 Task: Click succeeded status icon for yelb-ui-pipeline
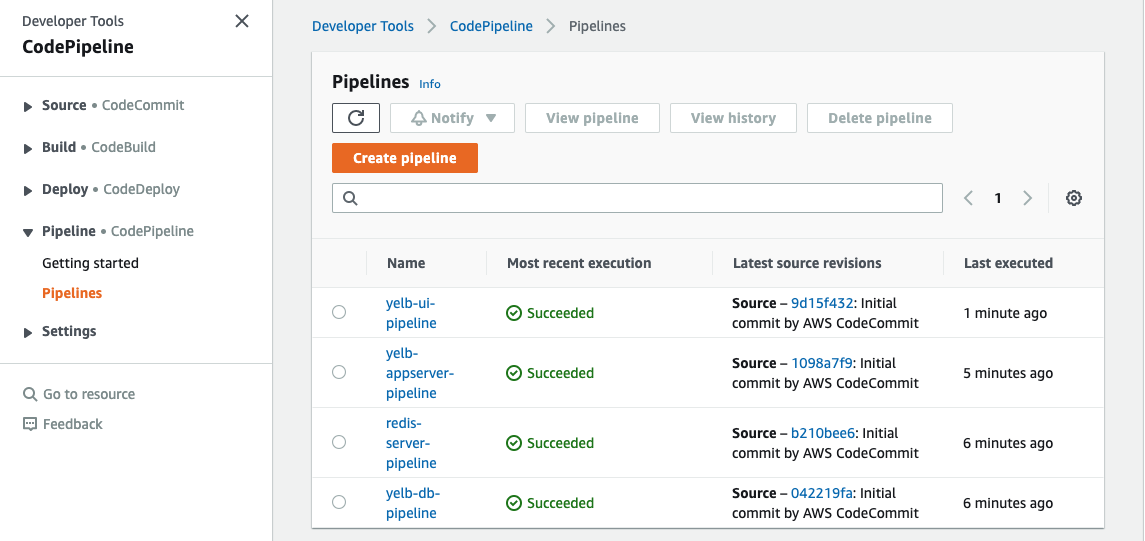(x=514, y=313)
